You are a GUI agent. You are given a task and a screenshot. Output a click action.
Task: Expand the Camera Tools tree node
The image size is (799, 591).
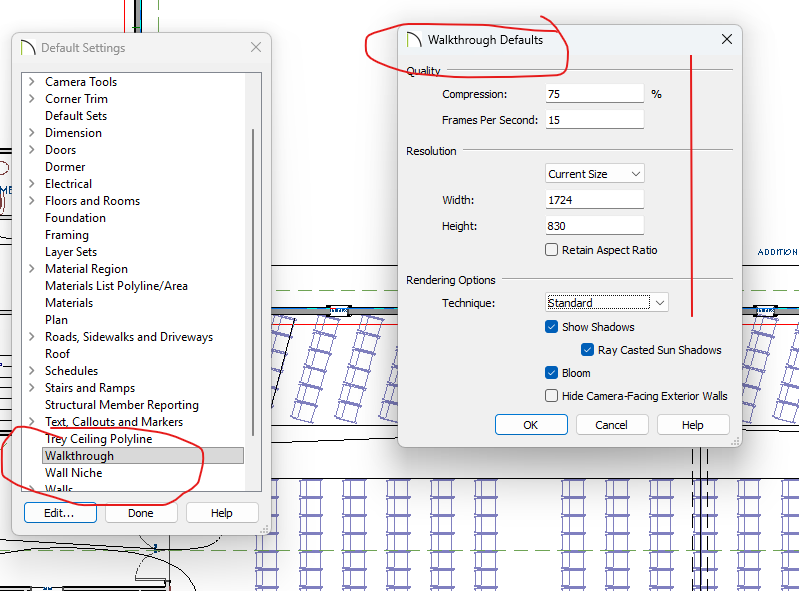point(32,82)
